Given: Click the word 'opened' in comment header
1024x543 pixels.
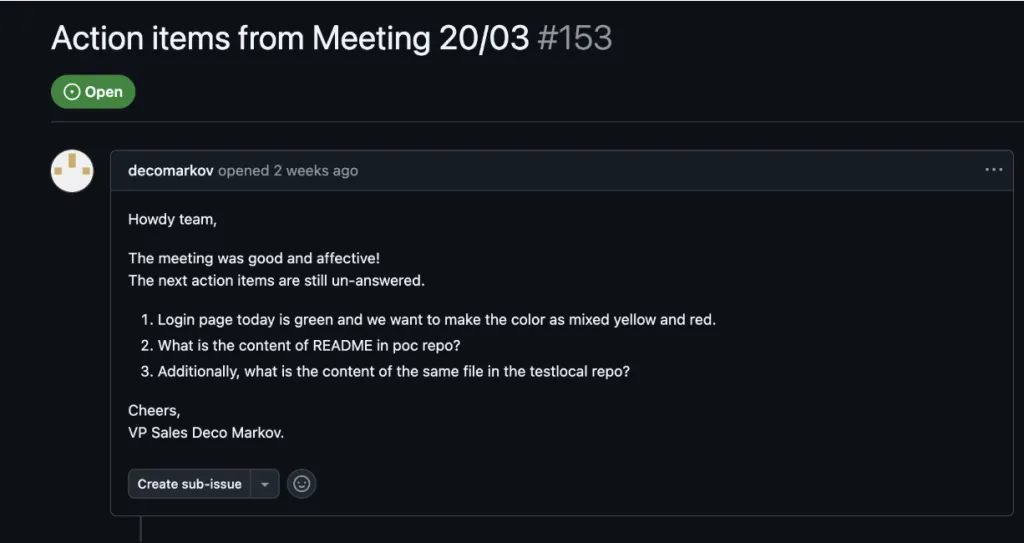Looking at the screenshot, I should tap(244, 171).
